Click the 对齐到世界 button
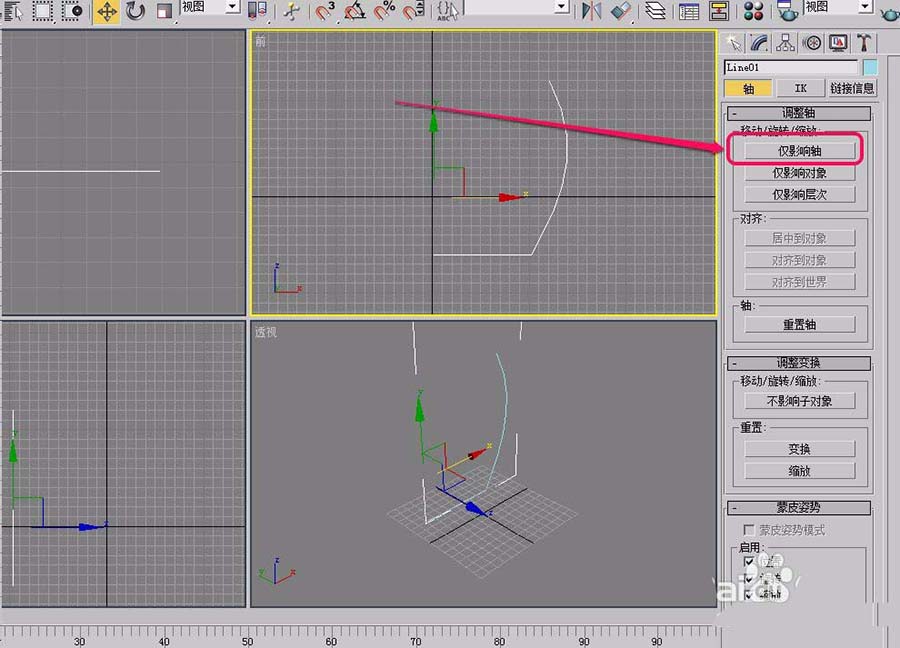The width and height of the screenshot is (900, 648). click(800, 282)
